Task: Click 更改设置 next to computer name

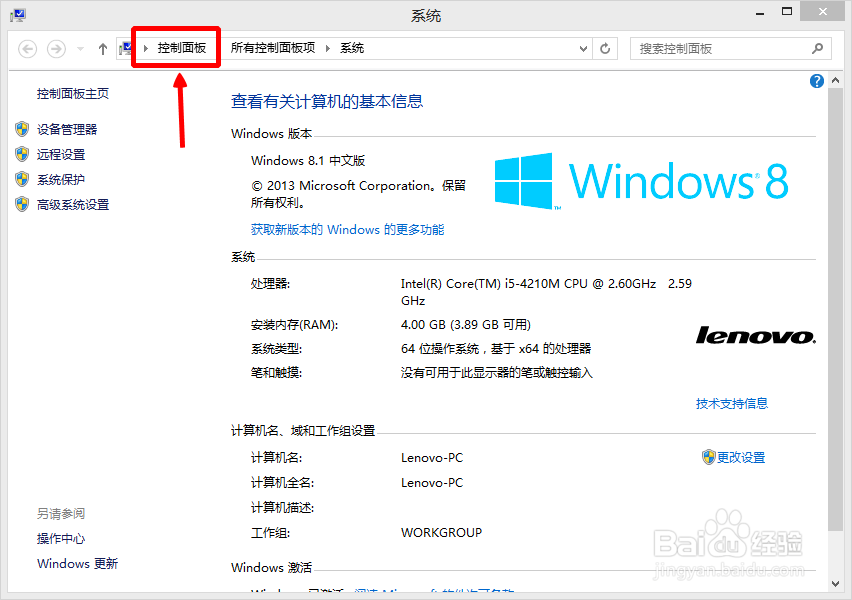Action: coord(741,458)
